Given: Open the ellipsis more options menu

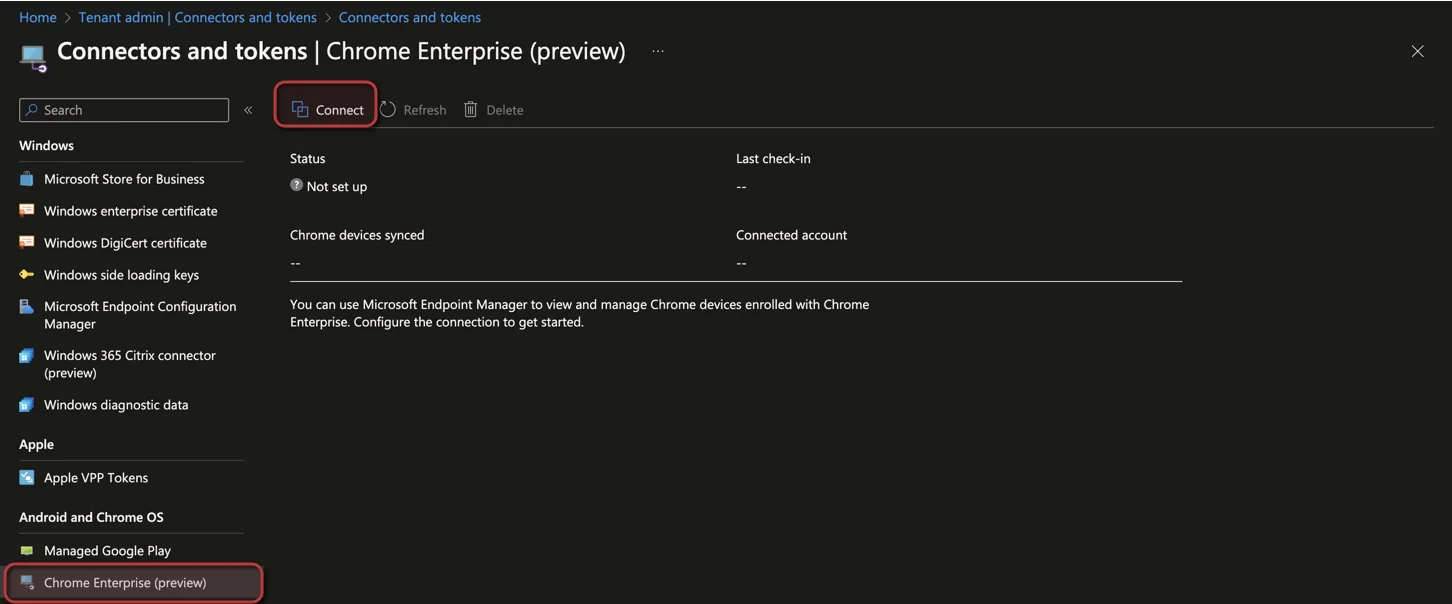Looking at the screenshot, I should pos(658,51).
